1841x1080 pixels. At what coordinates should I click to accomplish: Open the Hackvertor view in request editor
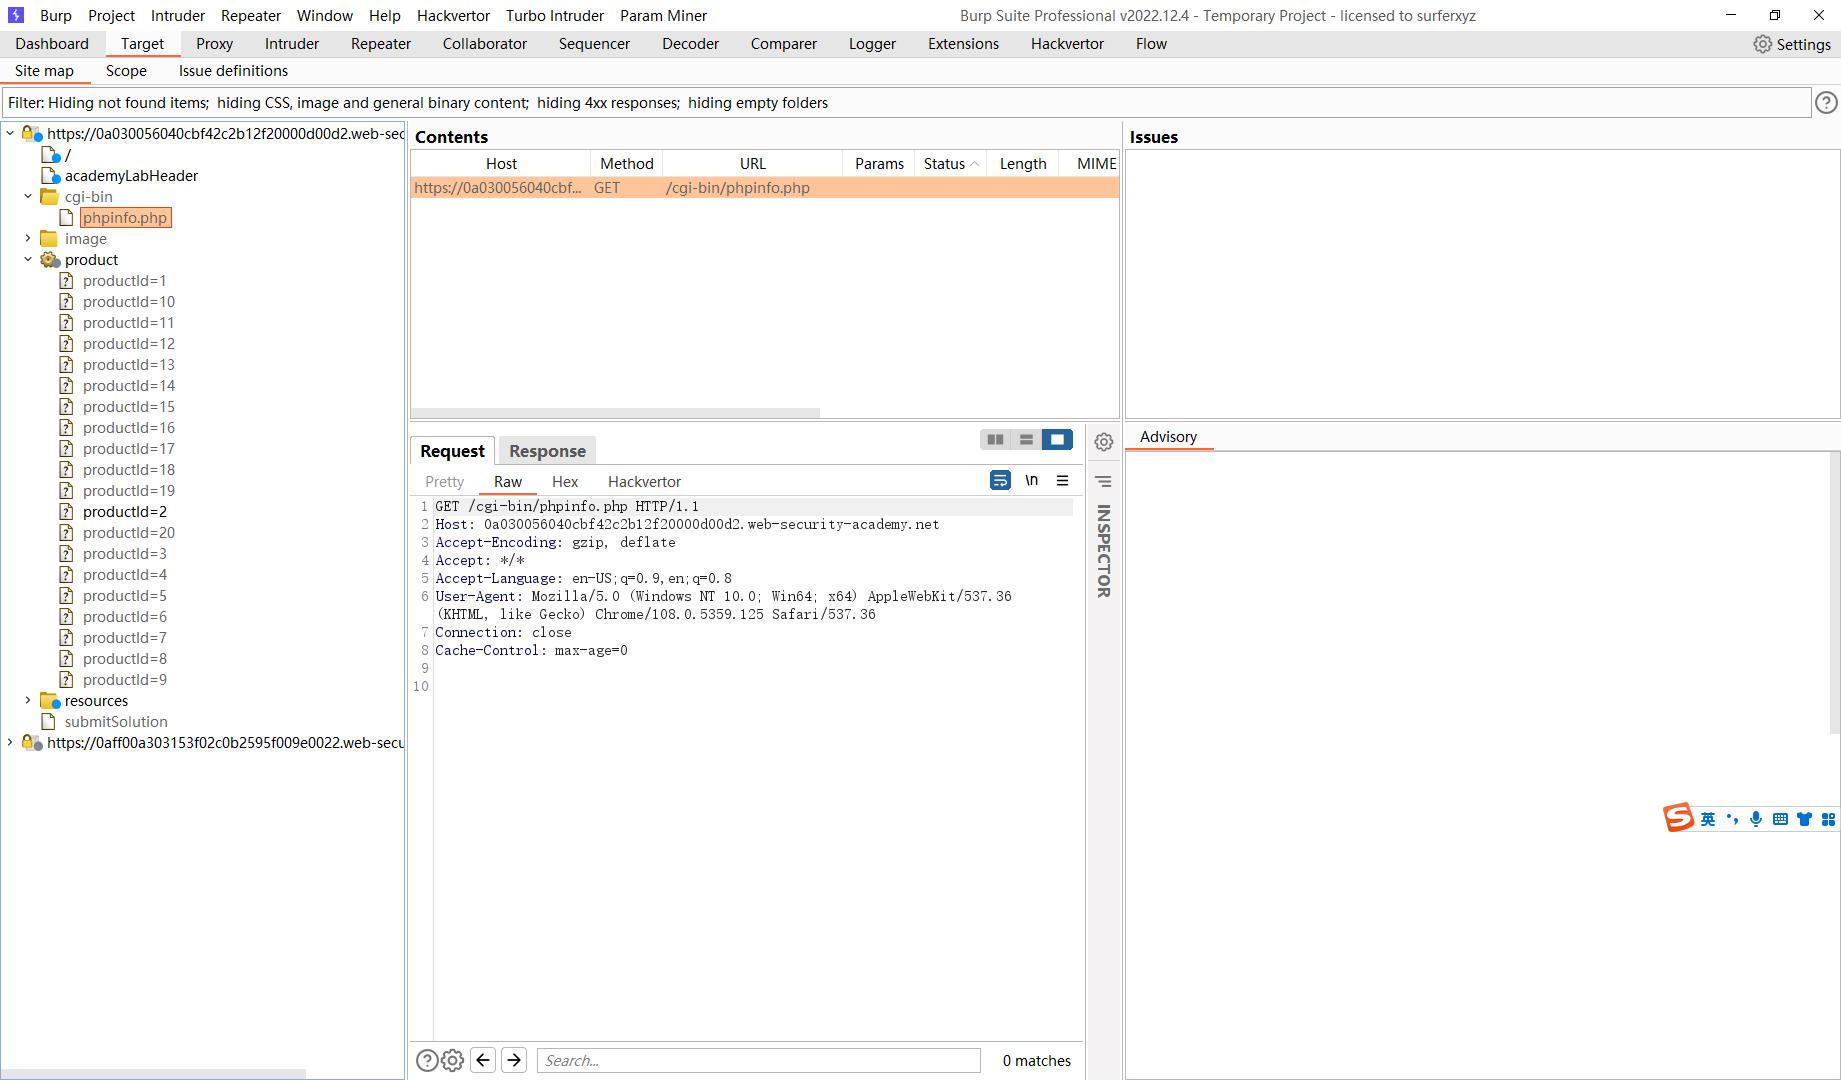pyautogui.click(x=644, y=481)
